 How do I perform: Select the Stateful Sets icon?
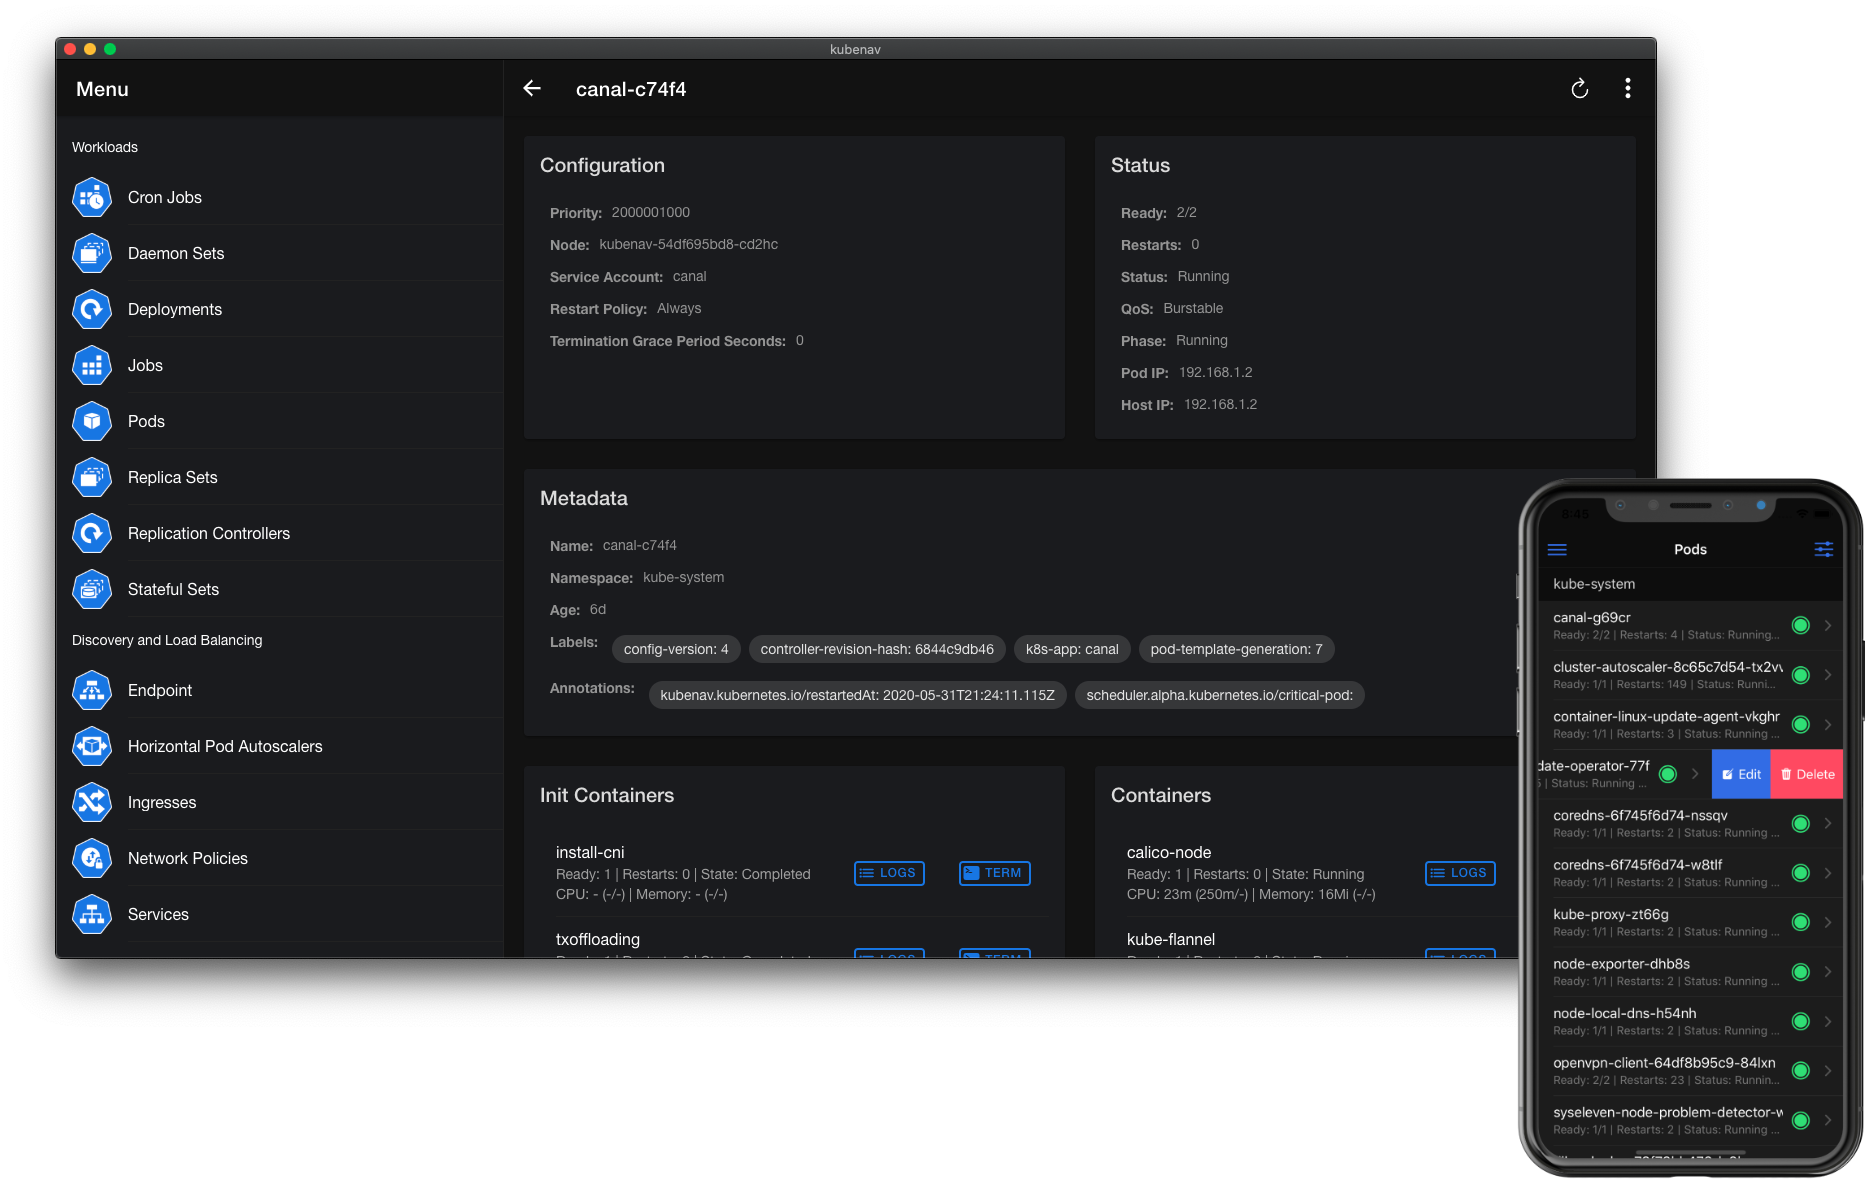(91, 589)
